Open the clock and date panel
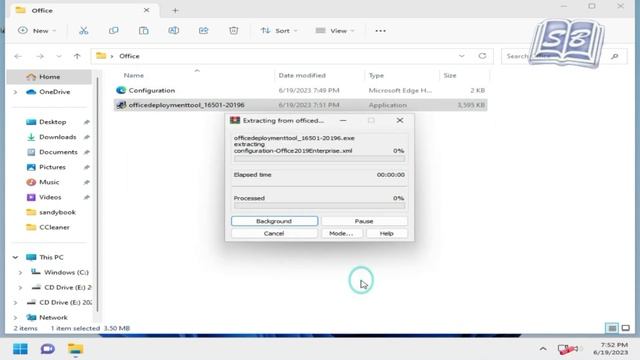The height and width of the screenshot is (360, 640). 612,349
